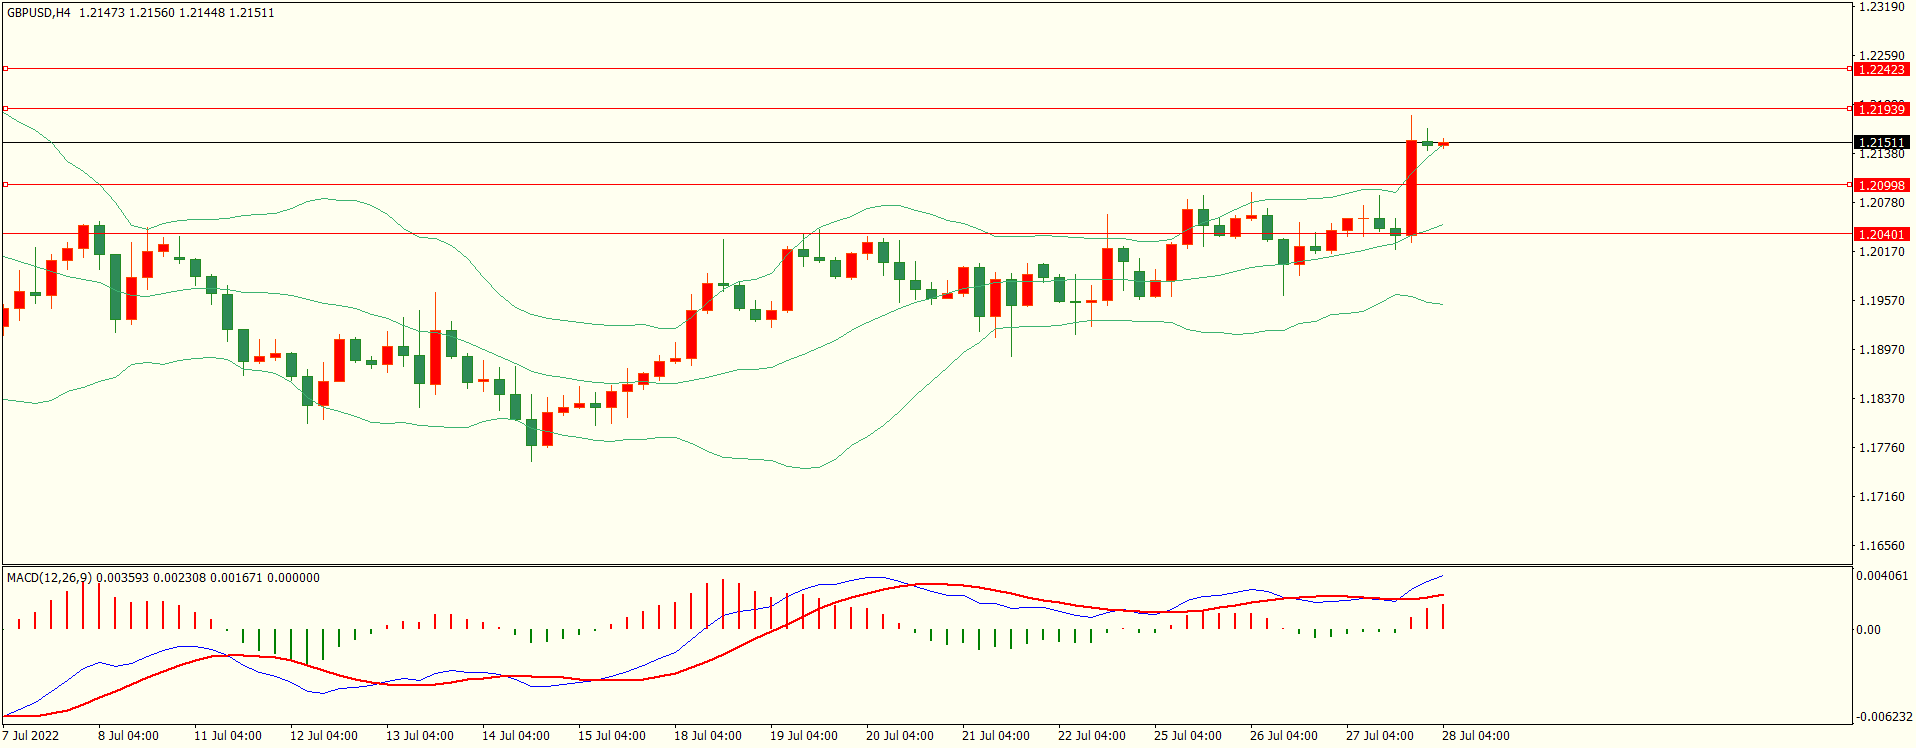Select the 28 Jul 04:00 time axis label
1916x748 pixels.
(x=1475, y=735)
